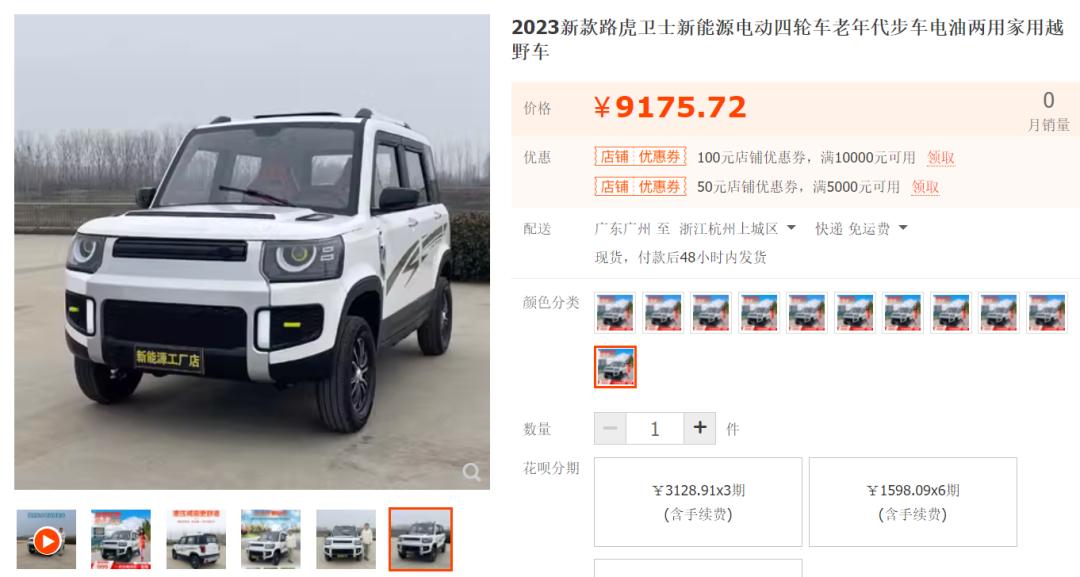Screen dimensions: 1080x577
Task: Click the magnifier icon on main image
Action: [472, 472]
